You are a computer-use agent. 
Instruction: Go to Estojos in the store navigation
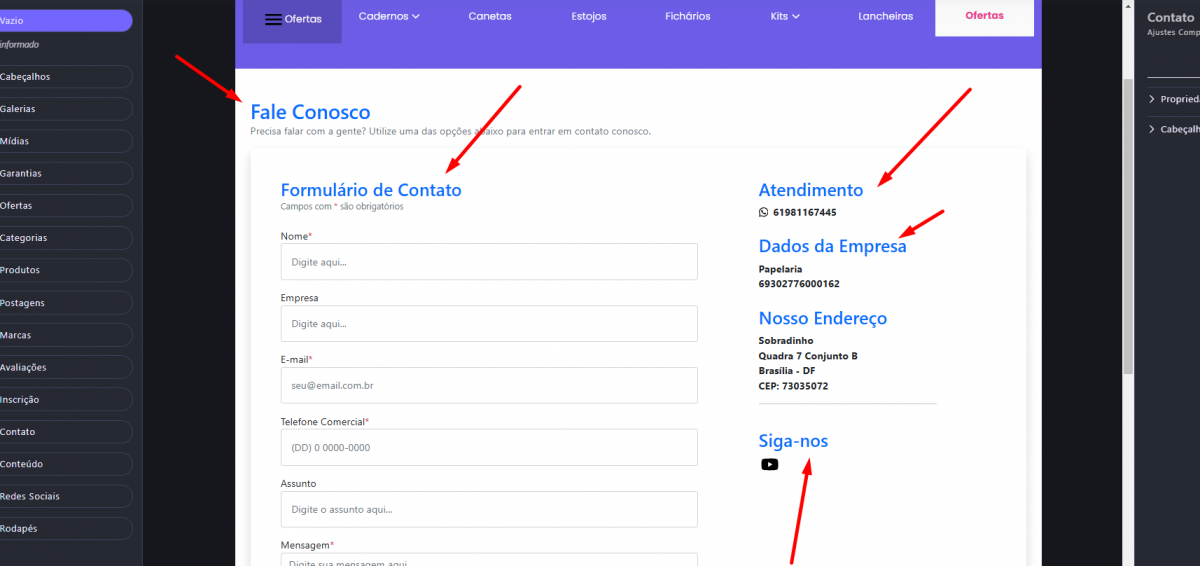589,16
